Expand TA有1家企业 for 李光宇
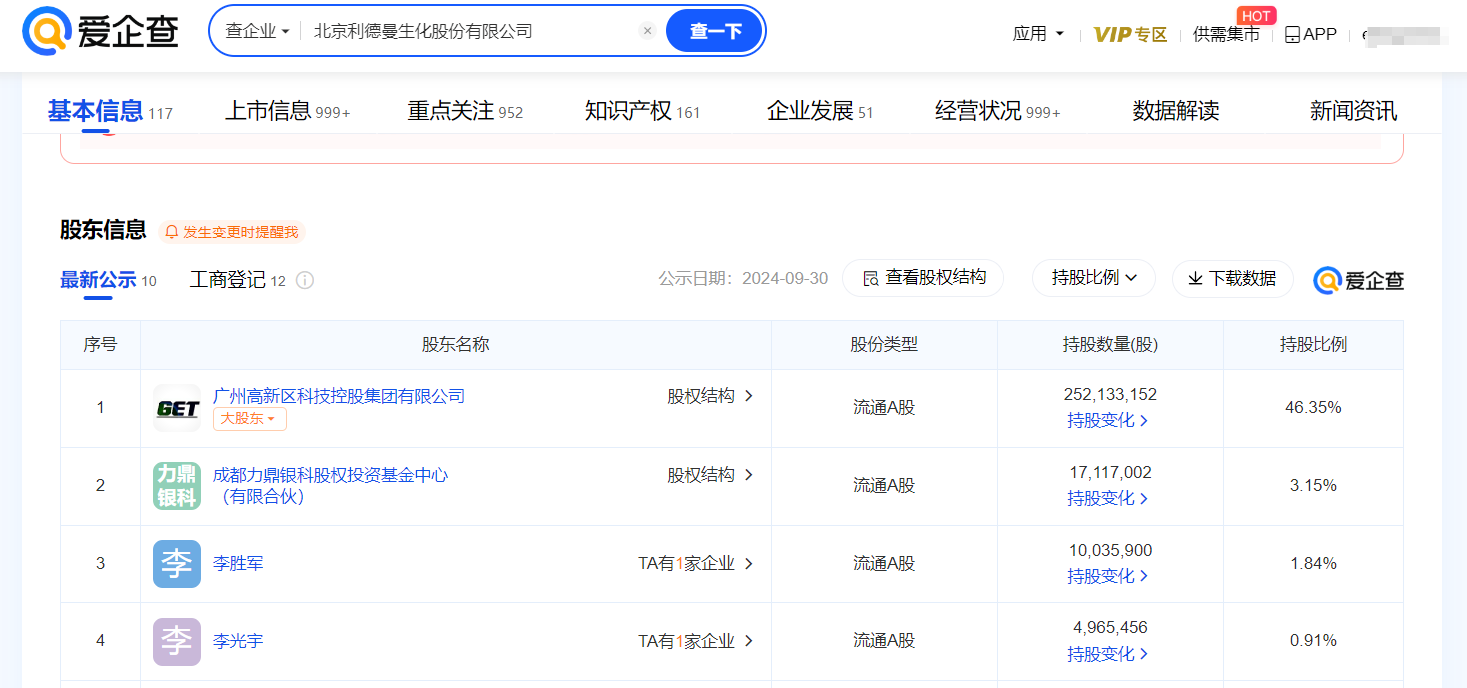This screenshot has width=1467, height=688. 696,641
